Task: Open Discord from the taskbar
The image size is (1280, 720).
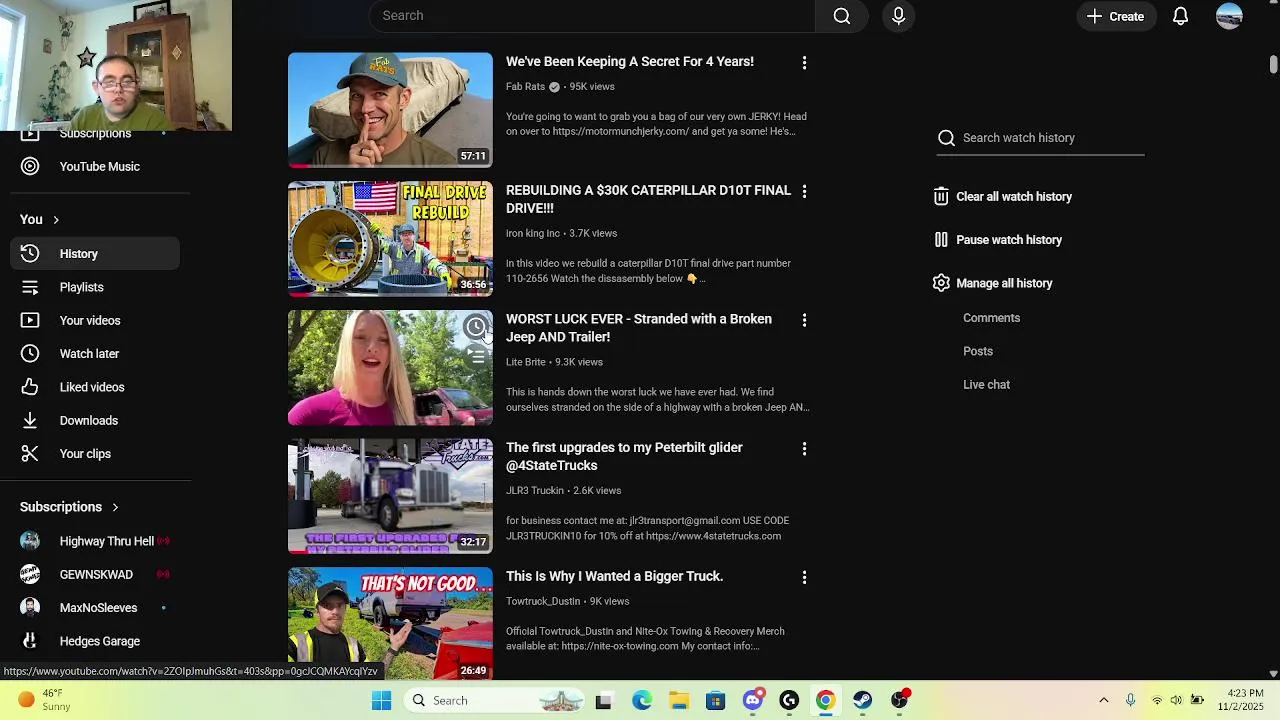Action: [753, 701]
